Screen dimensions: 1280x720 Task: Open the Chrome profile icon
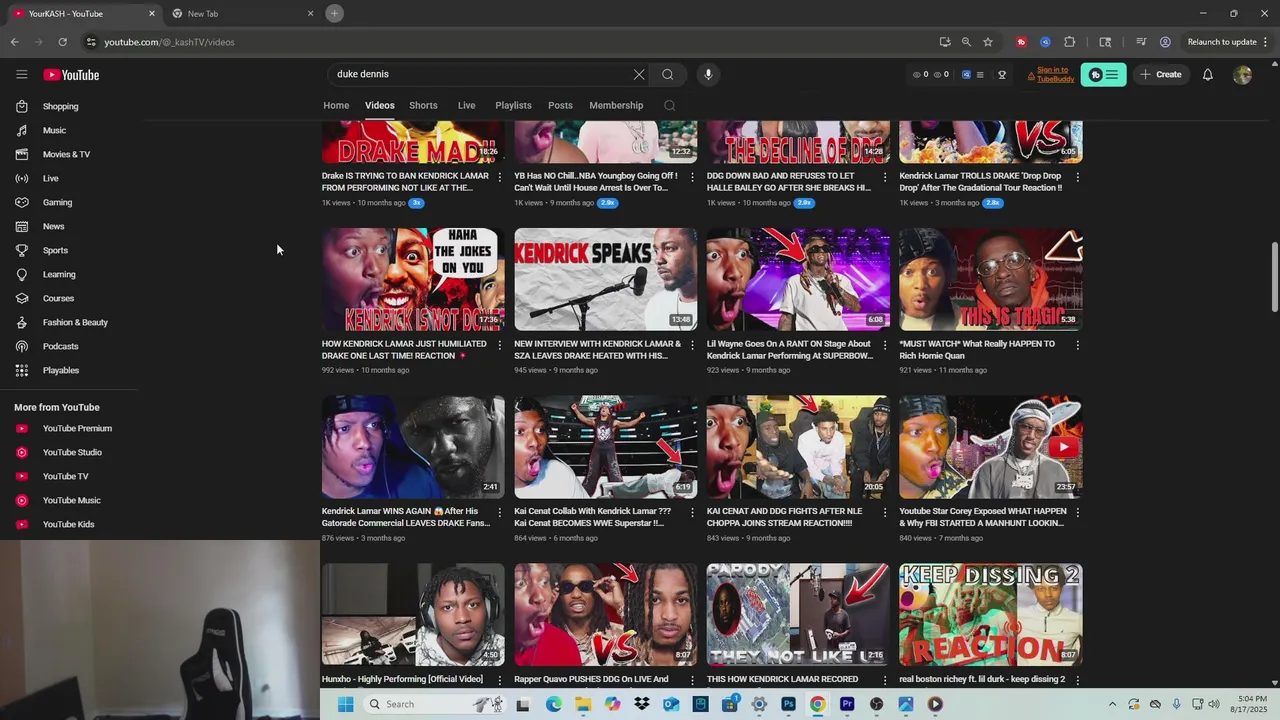[1165, 42]
